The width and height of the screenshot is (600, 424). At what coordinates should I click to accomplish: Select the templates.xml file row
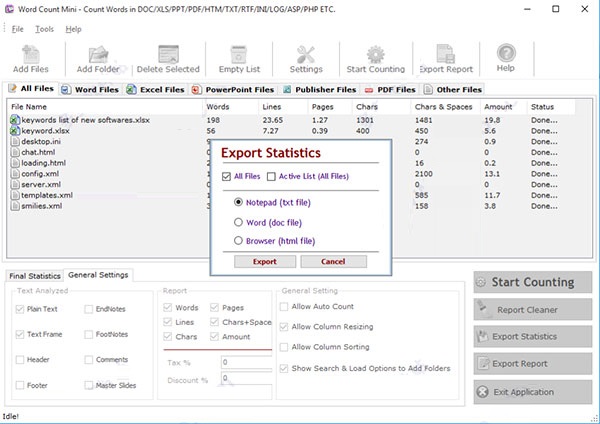tap(46, 195)
